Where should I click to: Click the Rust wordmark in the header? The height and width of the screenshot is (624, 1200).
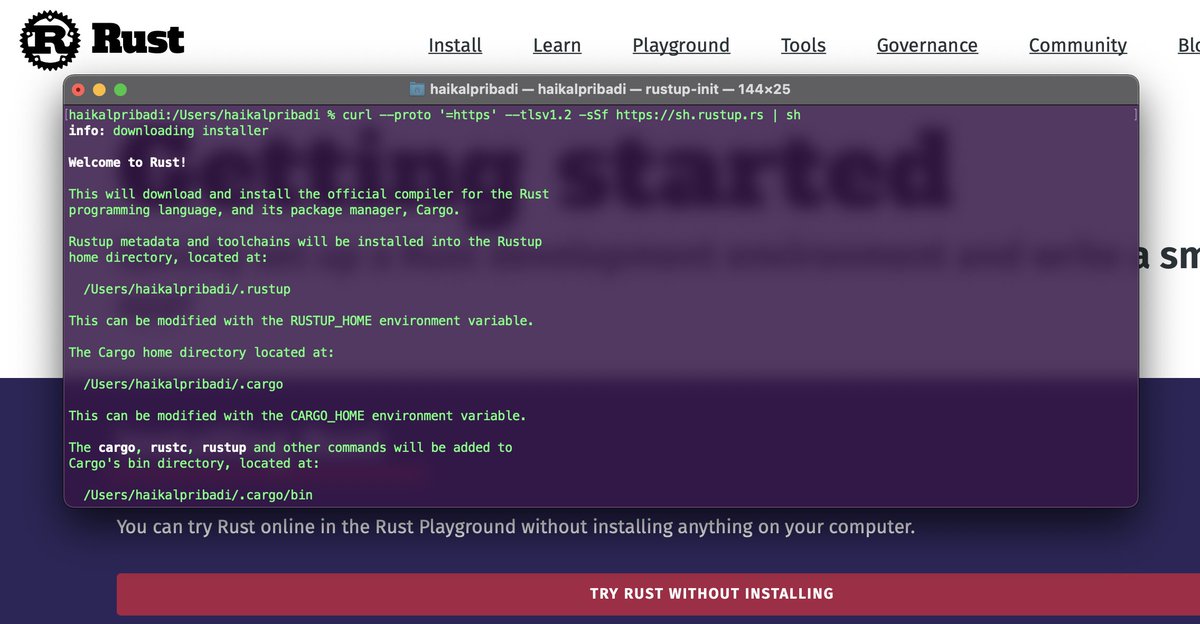tap(137, 40)
